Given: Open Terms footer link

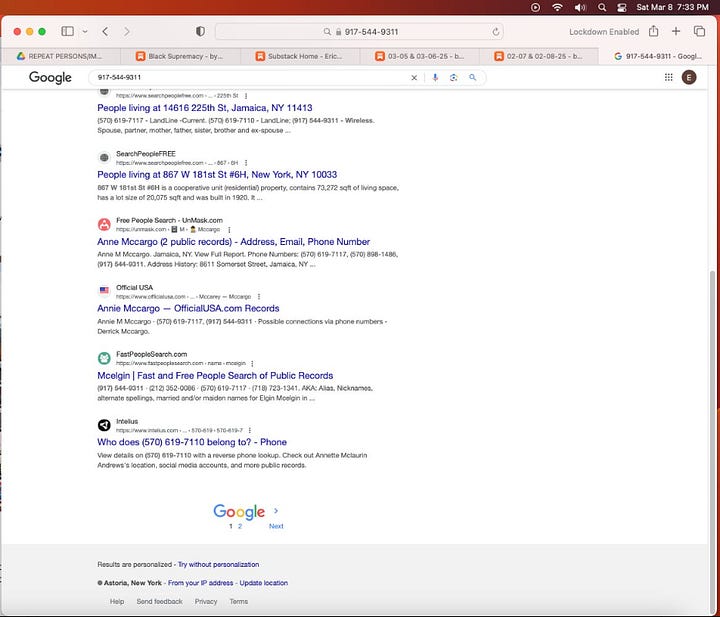Looking at the screenshot, I should [239, 601].
